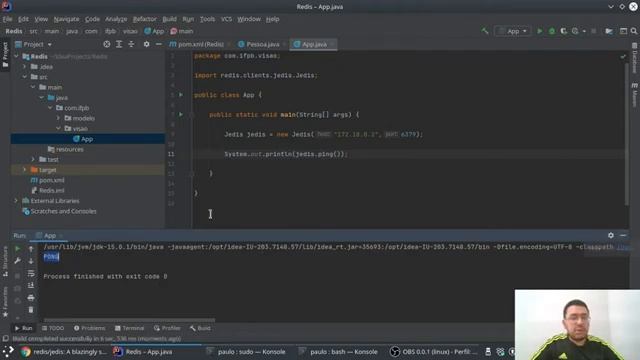The width and height of the screenshot is (640, 360).
Task: Open Run panel gear settings
Action: coord(611,236)
